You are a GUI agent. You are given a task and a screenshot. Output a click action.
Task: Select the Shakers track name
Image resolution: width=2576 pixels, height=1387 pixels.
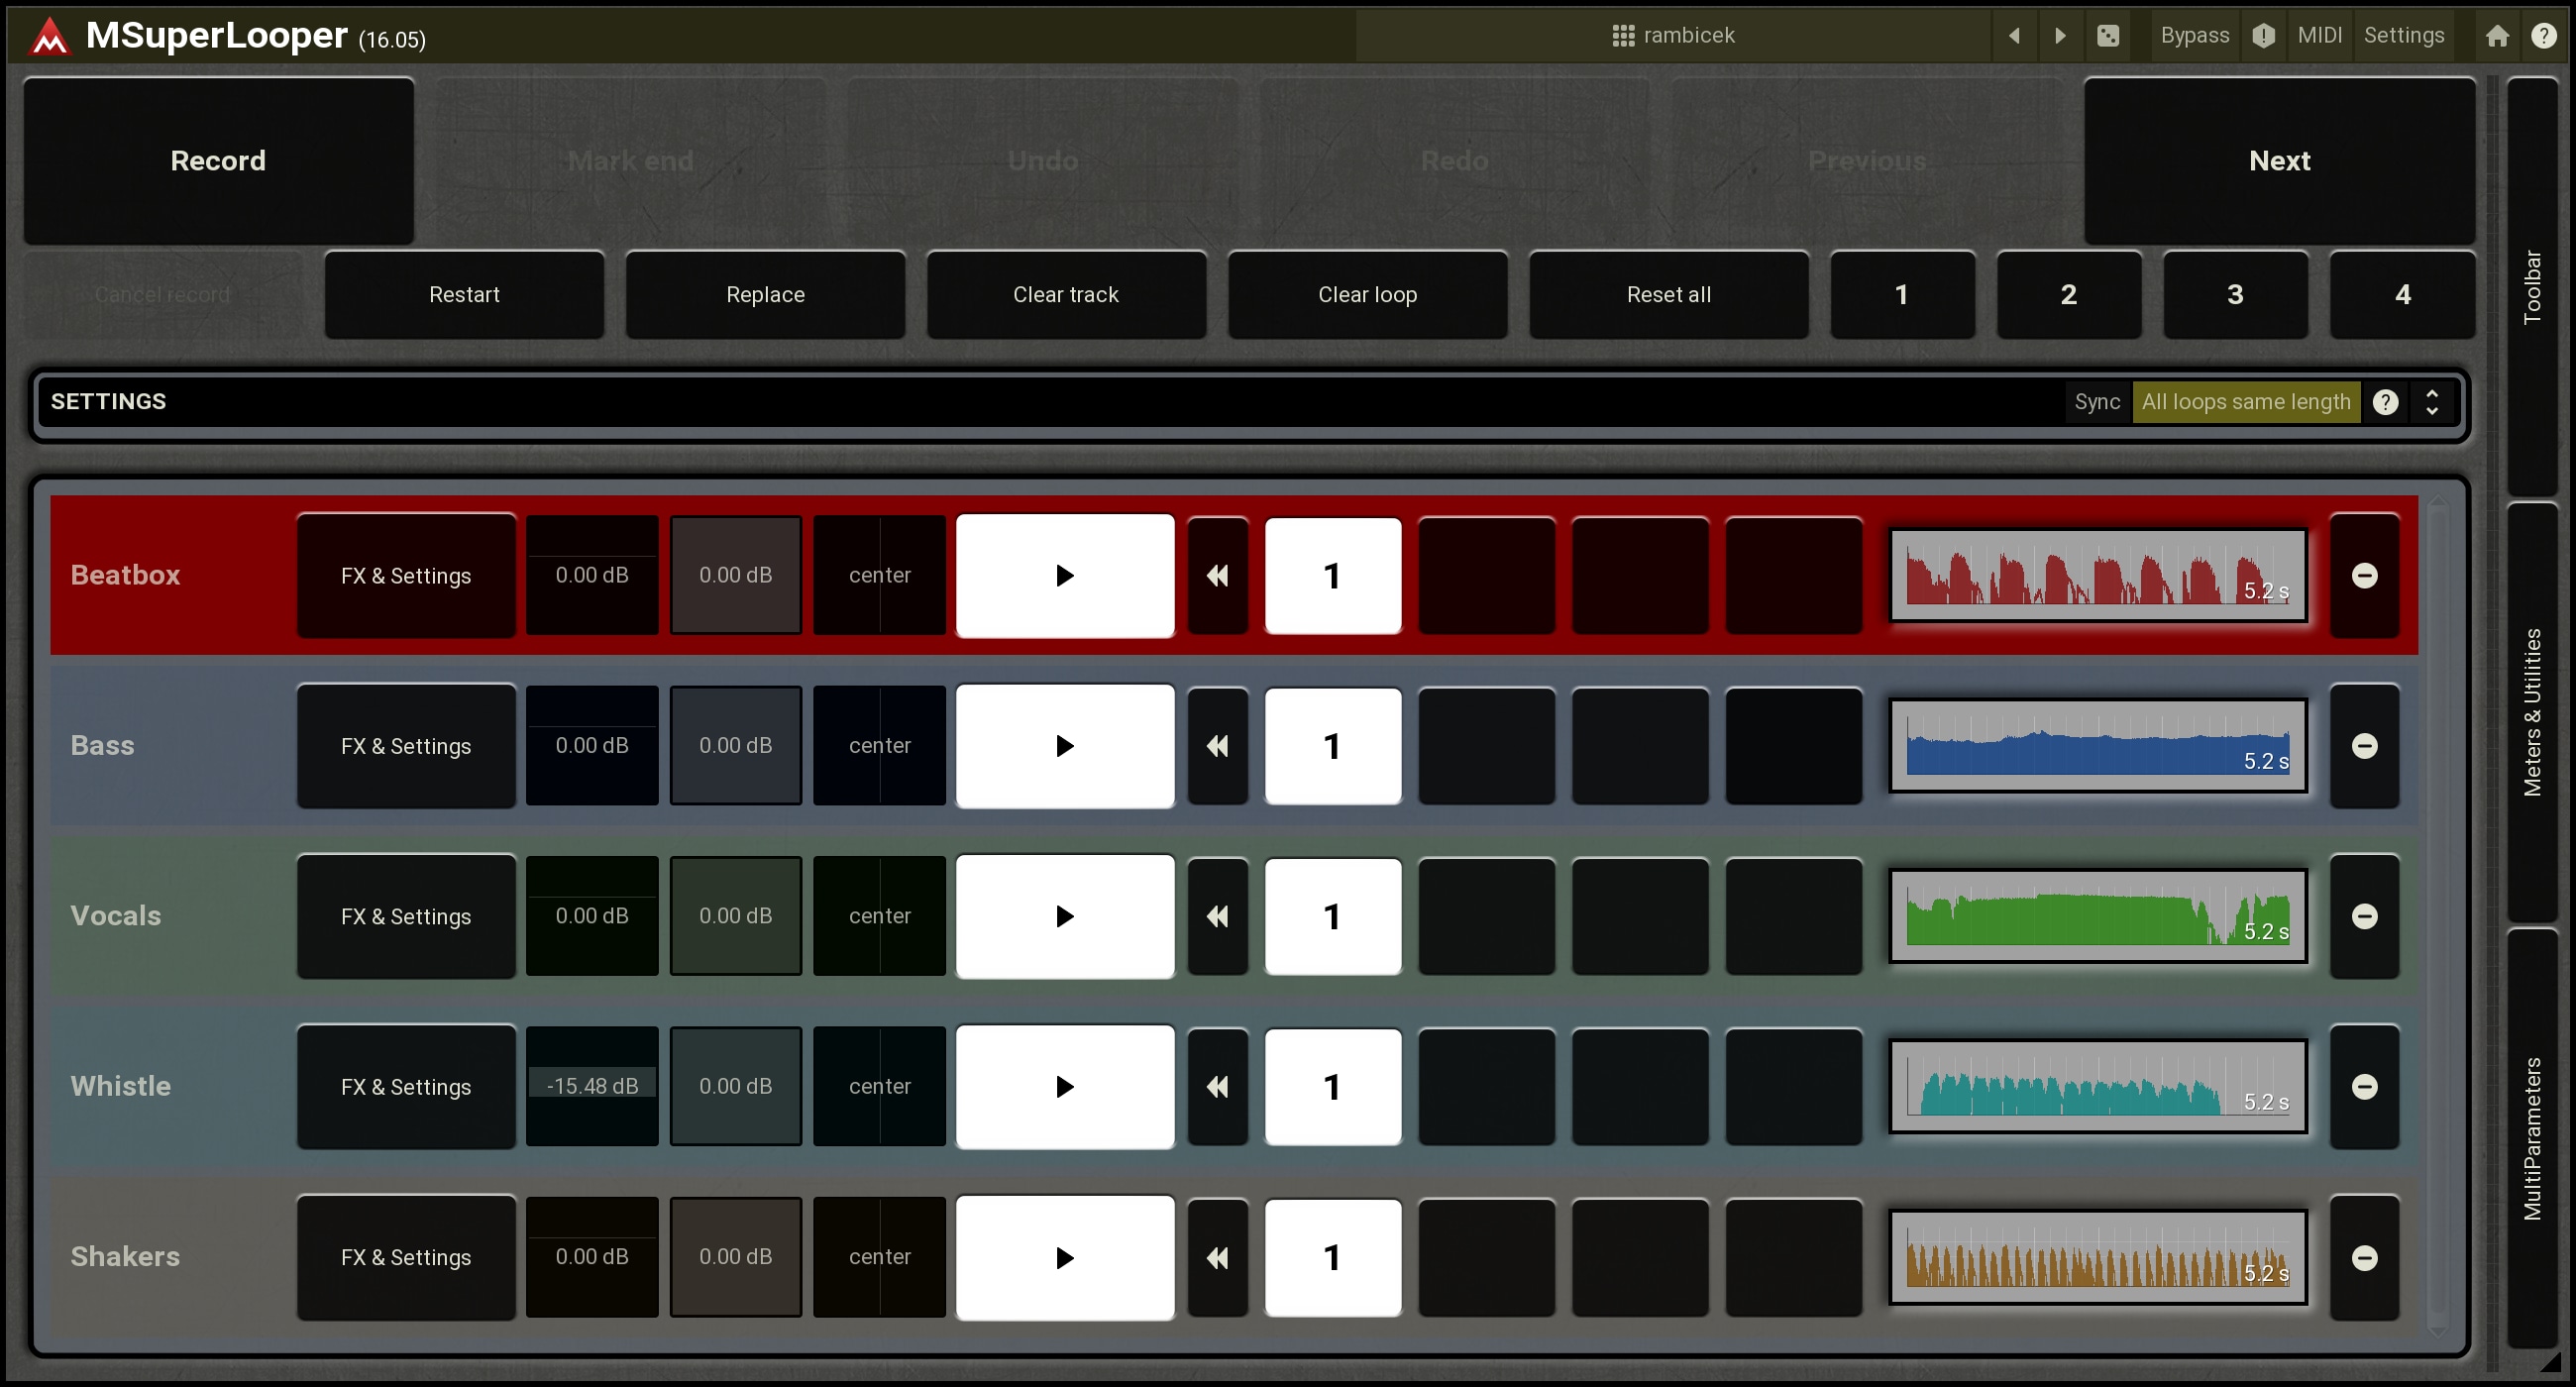click(125, 1257)
